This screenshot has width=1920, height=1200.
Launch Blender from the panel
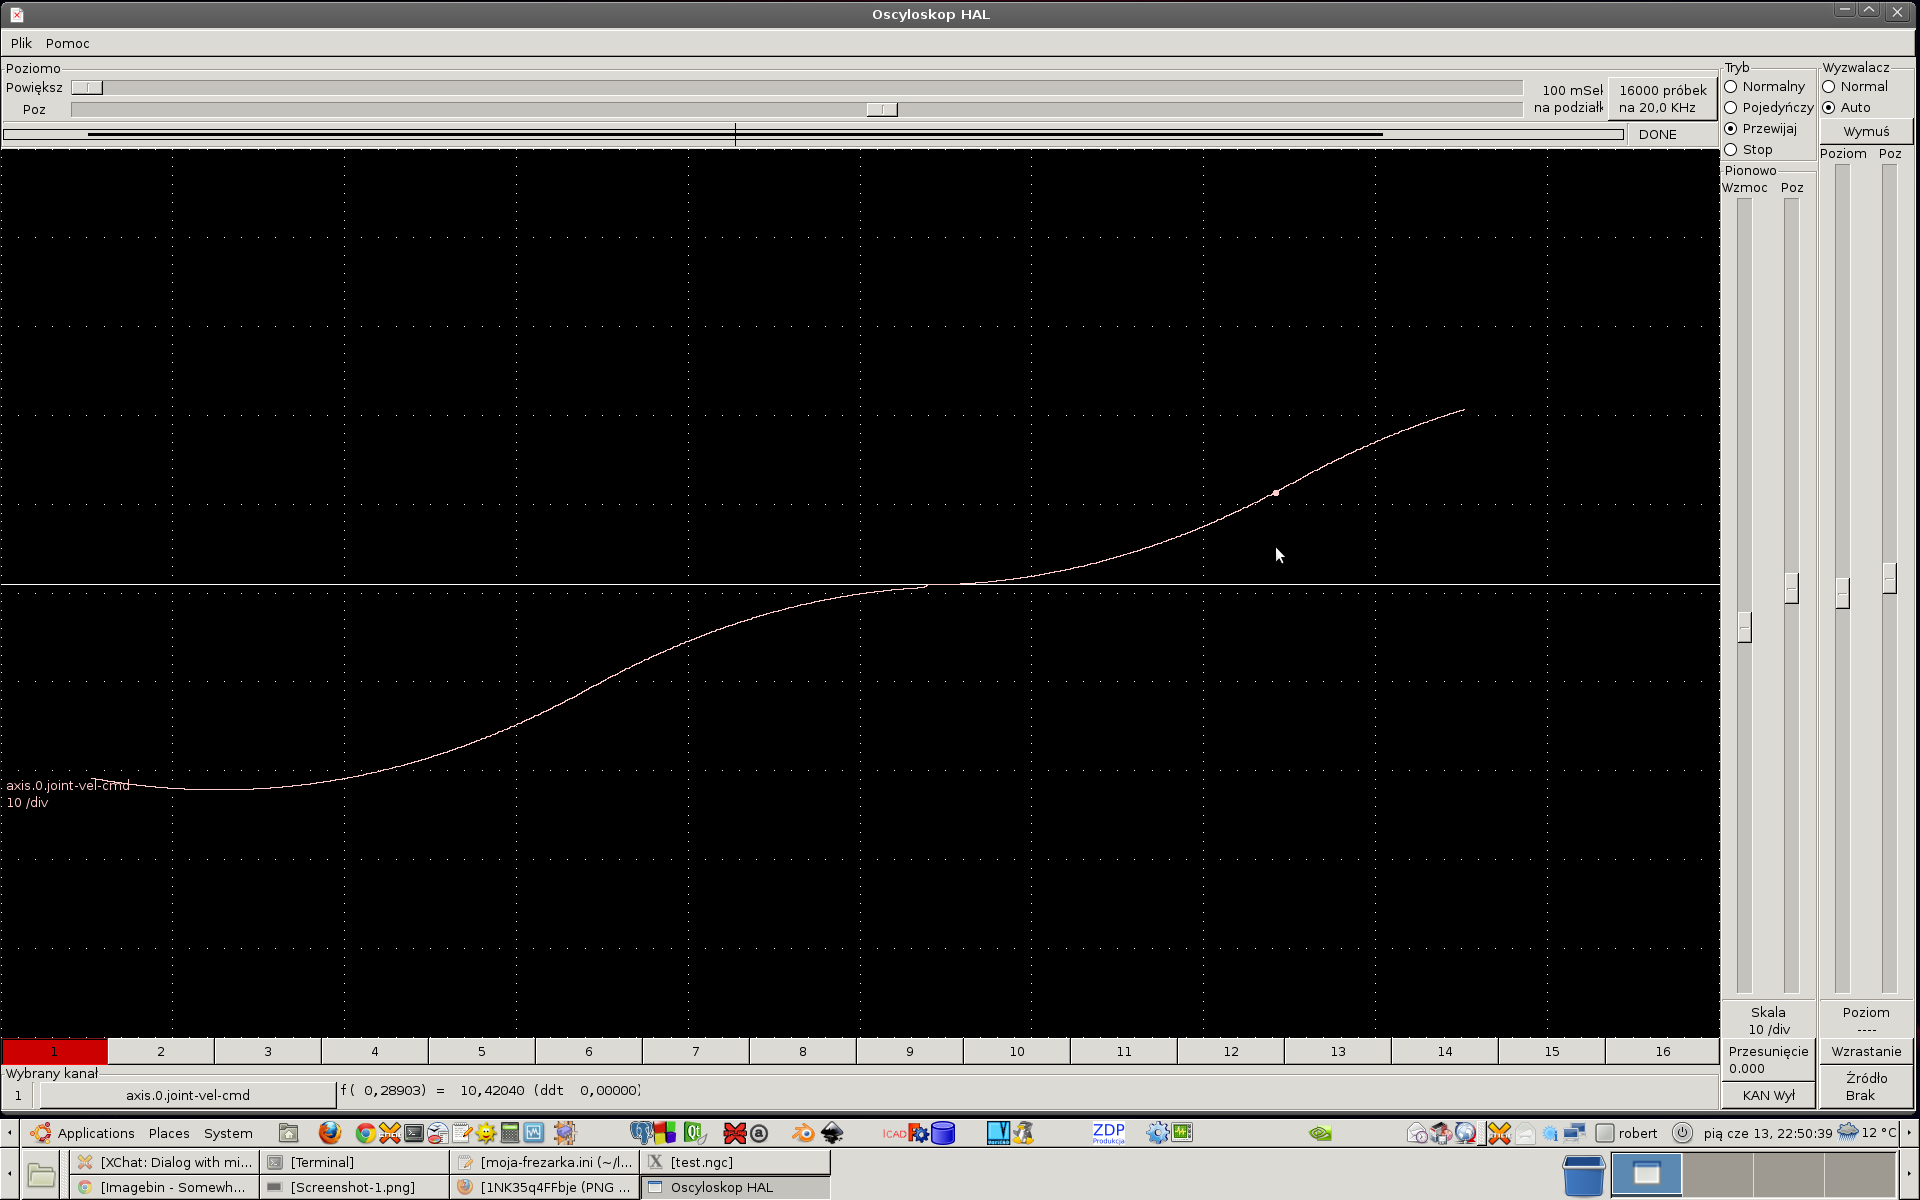tap(803, 1133)
